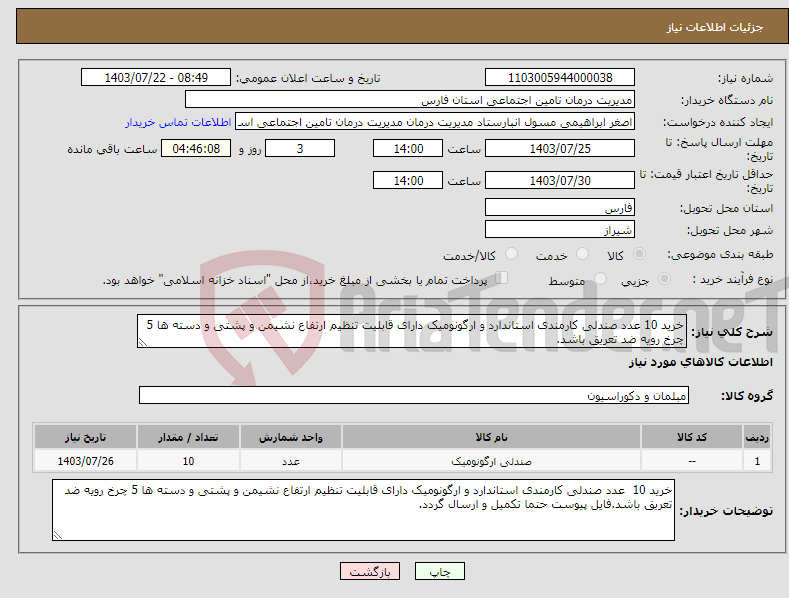This screenshot has height=598, width=789.
Task: Open the اطلاعات تماس خریدار link
Action: click(x=178, y=122)
